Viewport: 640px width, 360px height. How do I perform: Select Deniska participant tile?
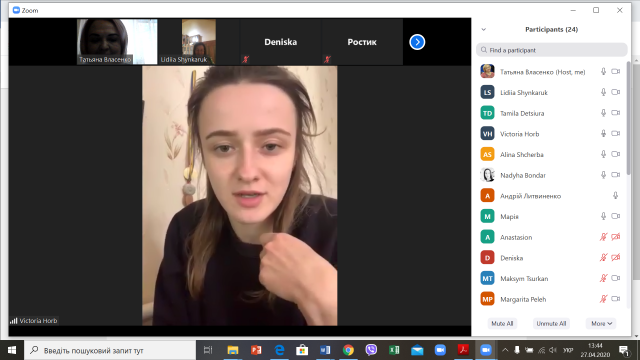point(280,42)
